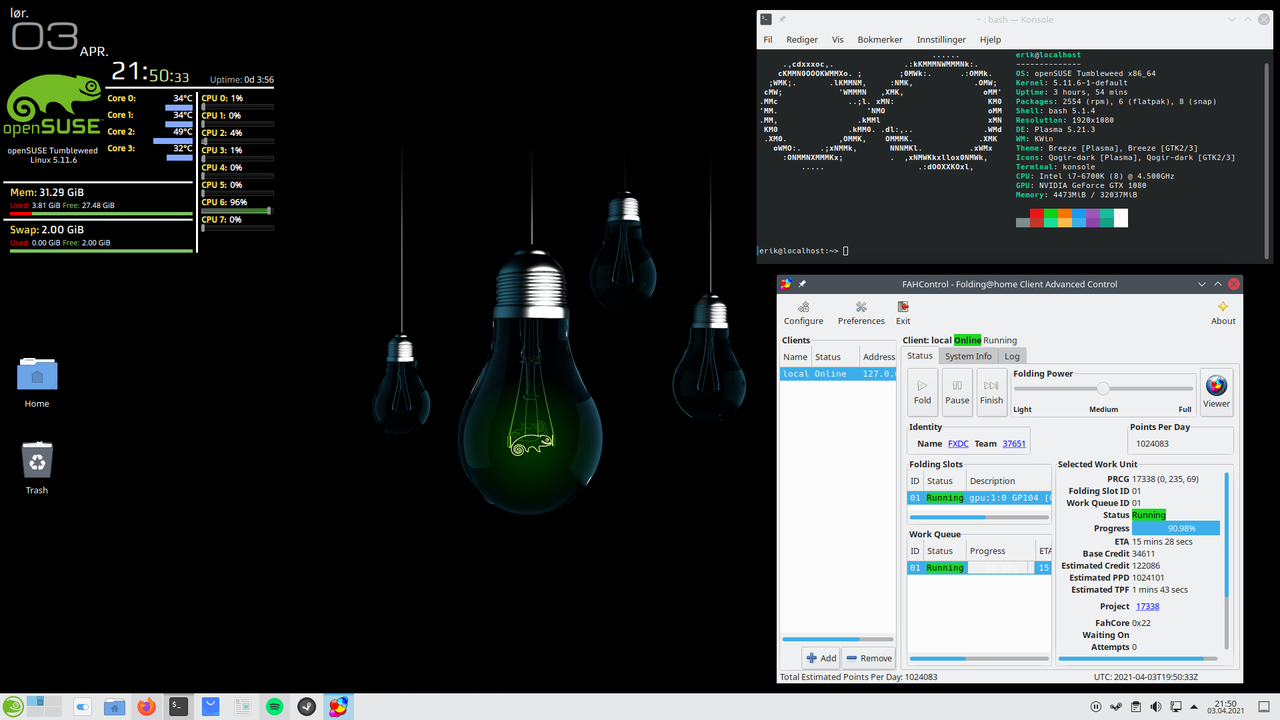Open FAHControl Preferences
The width and height of the screenshot is (1280, 720).
(x=860, y=311)
